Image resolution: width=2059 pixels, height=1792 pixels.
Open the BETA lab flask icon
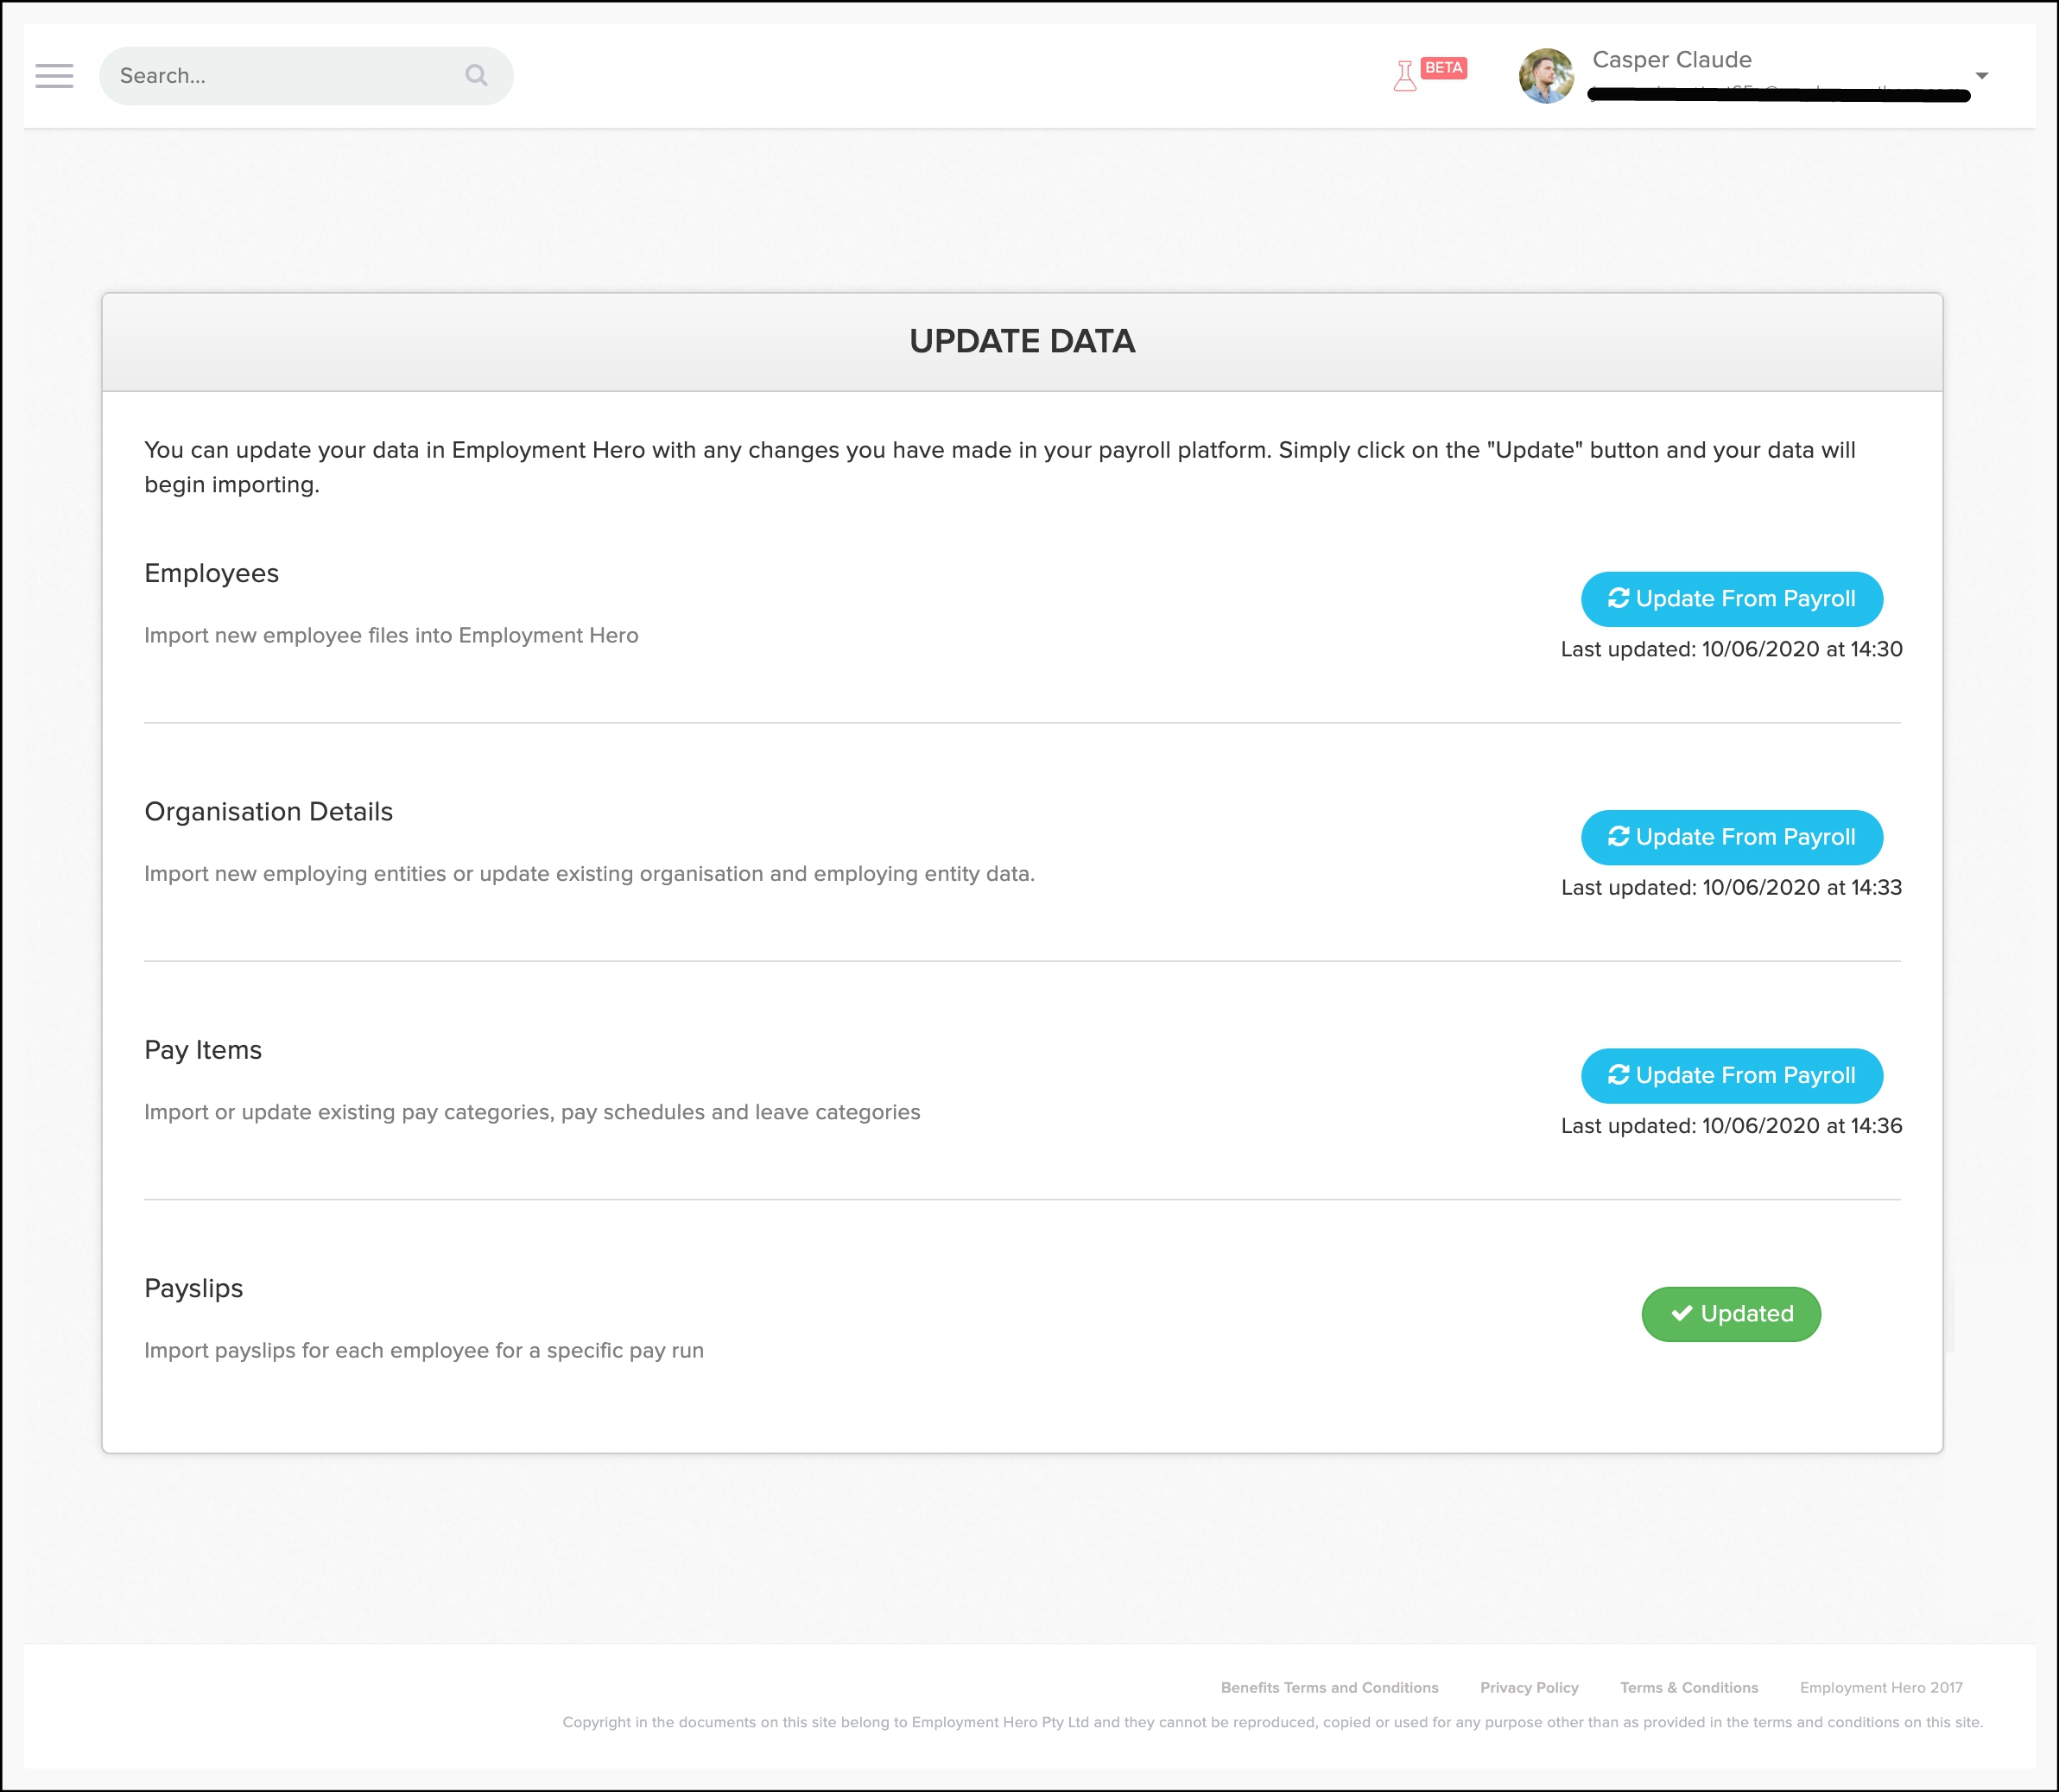(1404, 76)
